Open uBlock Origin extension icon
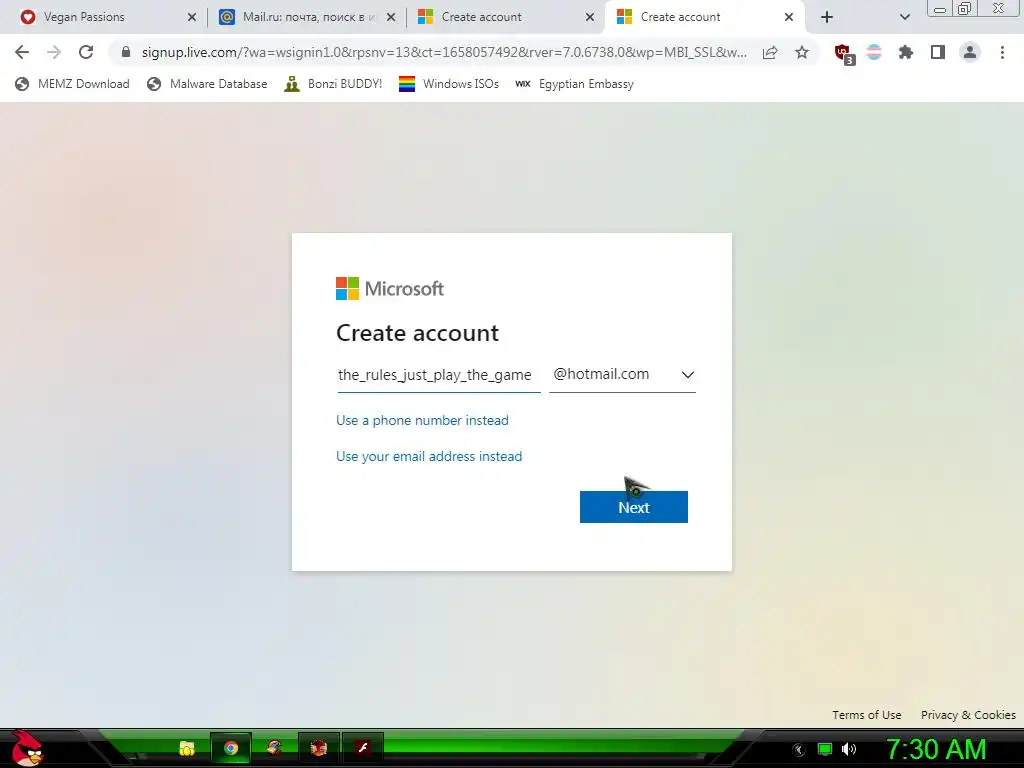This screenshot has height=768, width=1024. pyautogui.click(x=844, y=54)
